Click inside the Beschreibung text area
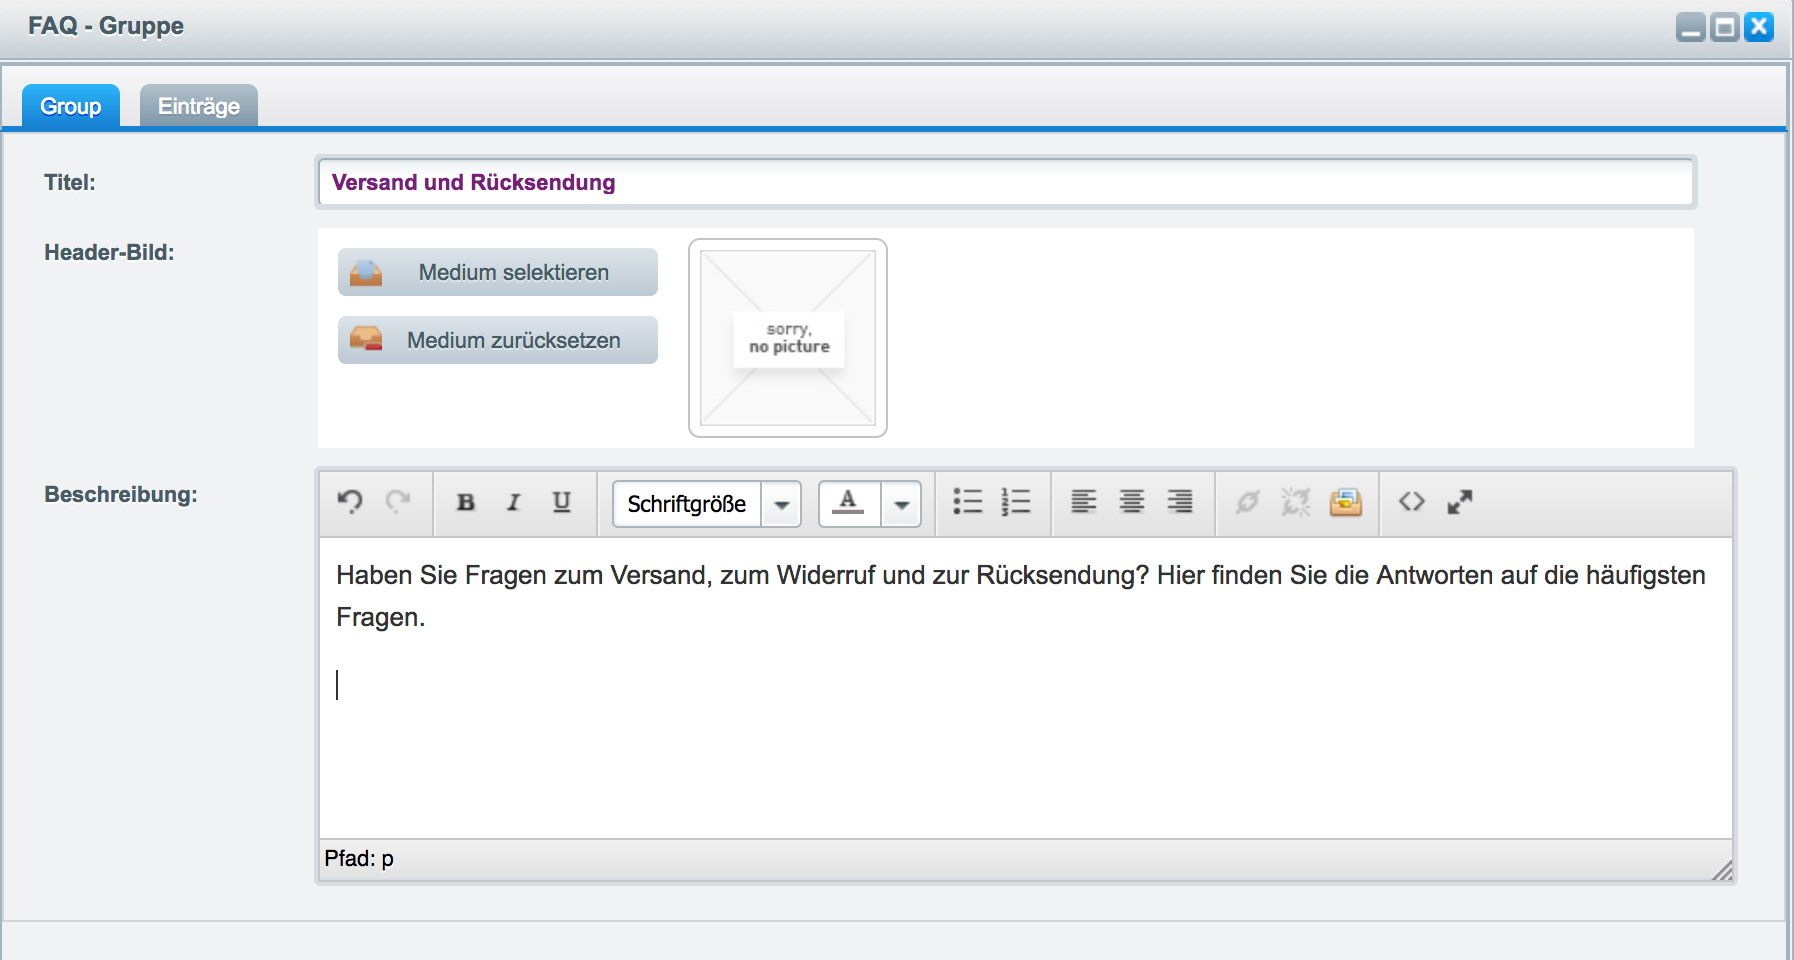Screen dimensions: 1794x960 [x=1026, y=688]
